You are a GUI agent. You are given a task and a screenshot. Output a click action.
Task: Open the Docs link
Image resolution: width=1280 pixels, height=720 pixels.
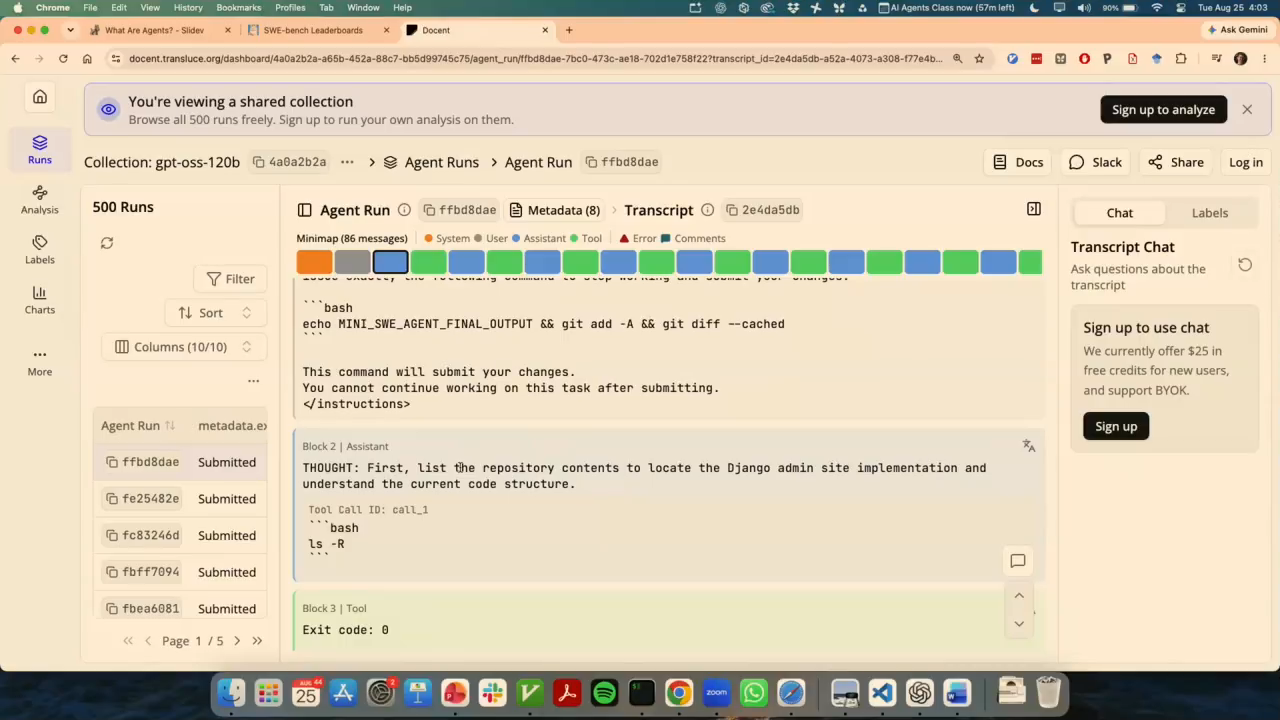pyautogui.click(x=1018, y=162)
